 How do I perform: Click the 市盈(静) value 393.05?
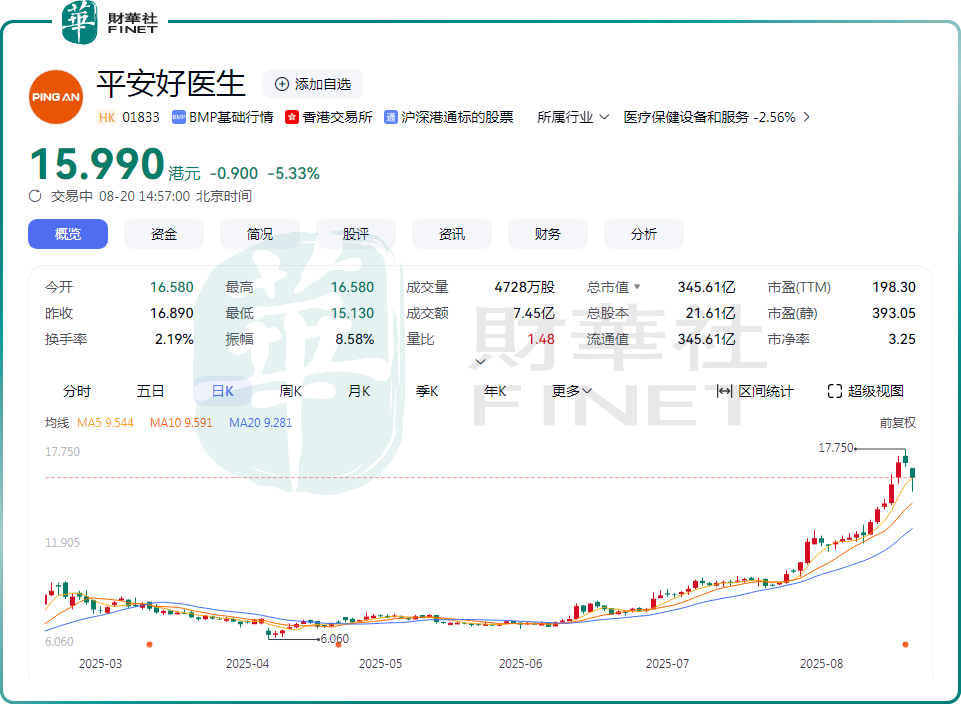pos(894,313)
